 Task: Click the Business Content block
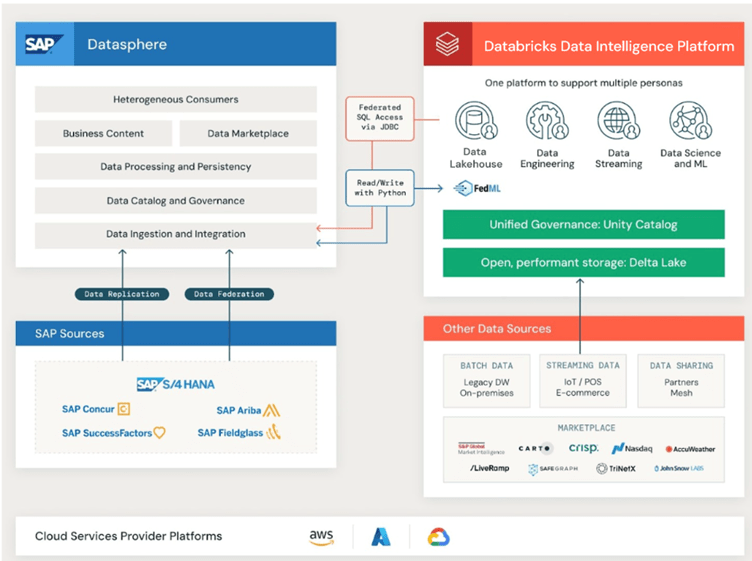pyautogui.click(x=103, y=133)
